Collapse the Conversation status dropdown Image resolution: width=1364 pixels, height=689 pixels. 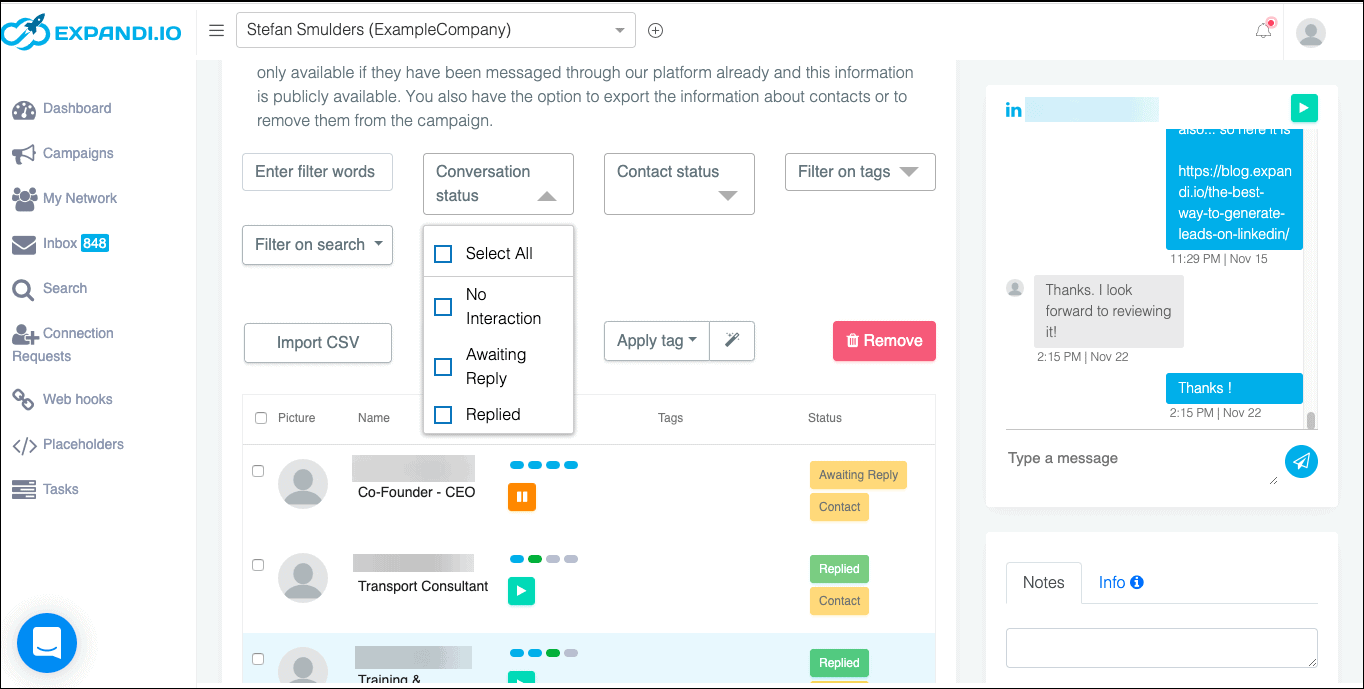(x=498, y=184)
